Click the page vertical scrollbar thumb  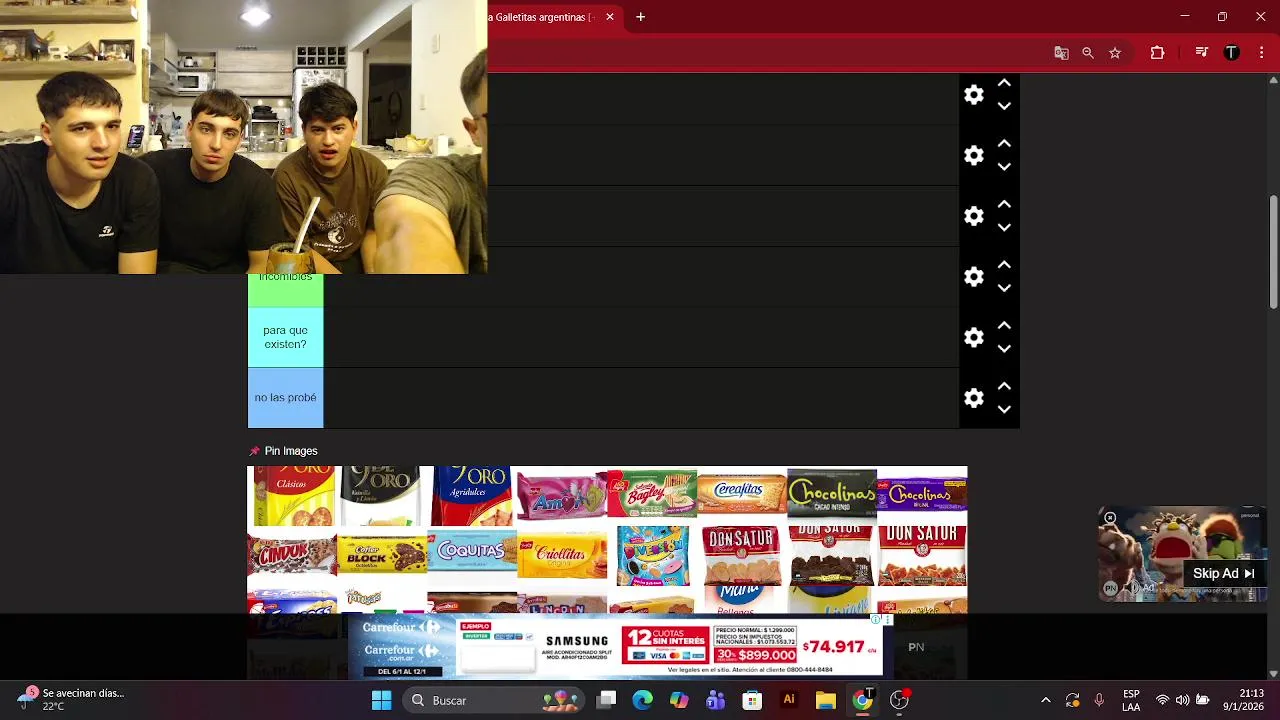point(1273,252)
